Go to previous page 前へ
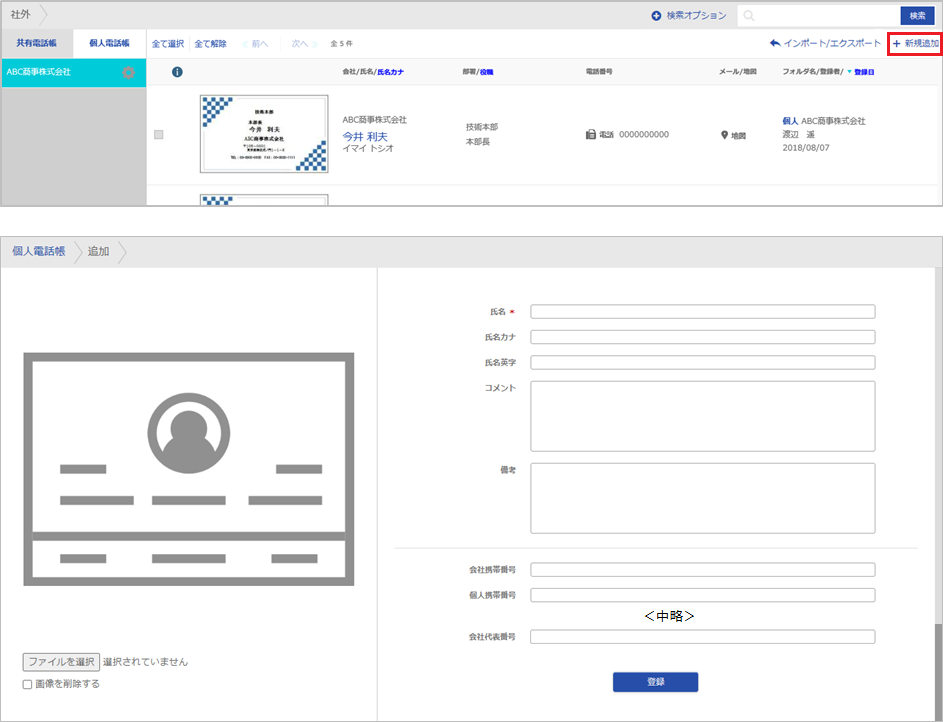Image resolution: width=944 pixels, height=722 pixels. point(255,43)
